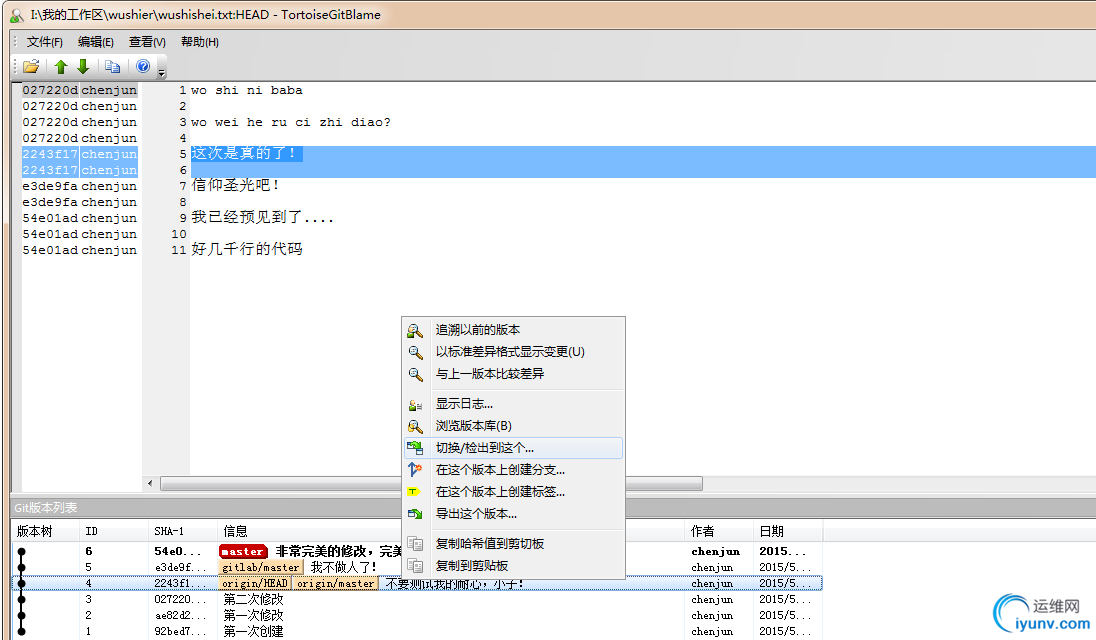Choose 在这个版本上创建标签... menu entry
The image size is (1096, 640).
point(514,492)
